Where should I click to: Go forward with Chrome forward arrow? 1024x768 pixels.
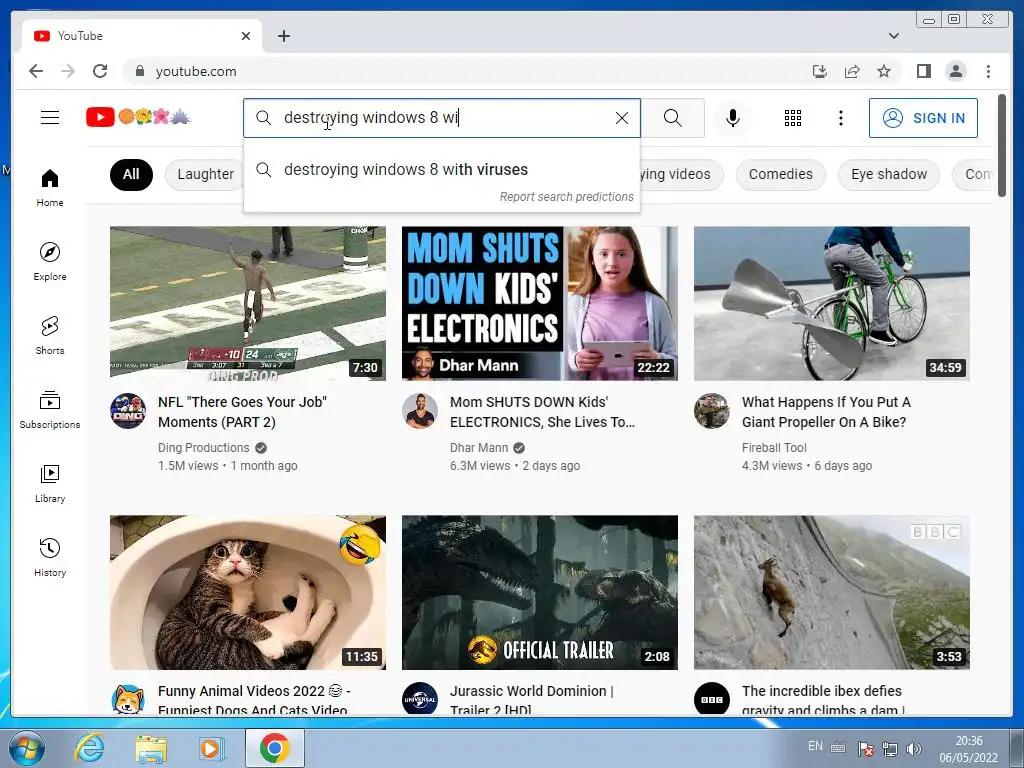point(68,71)
